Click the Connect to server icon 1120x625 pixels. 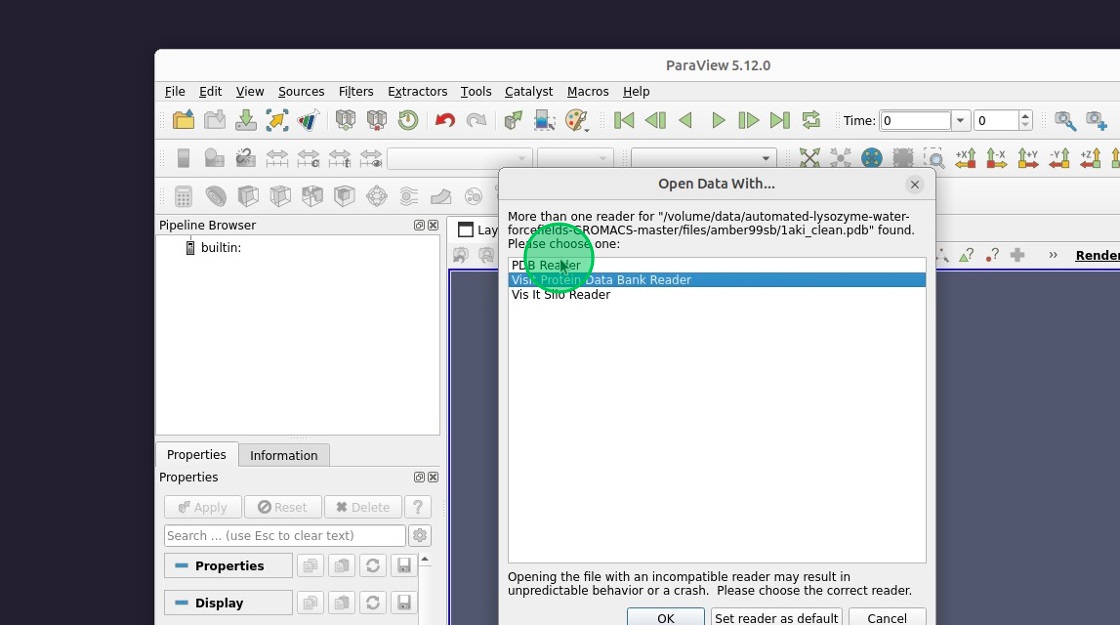tap(346, 120)
